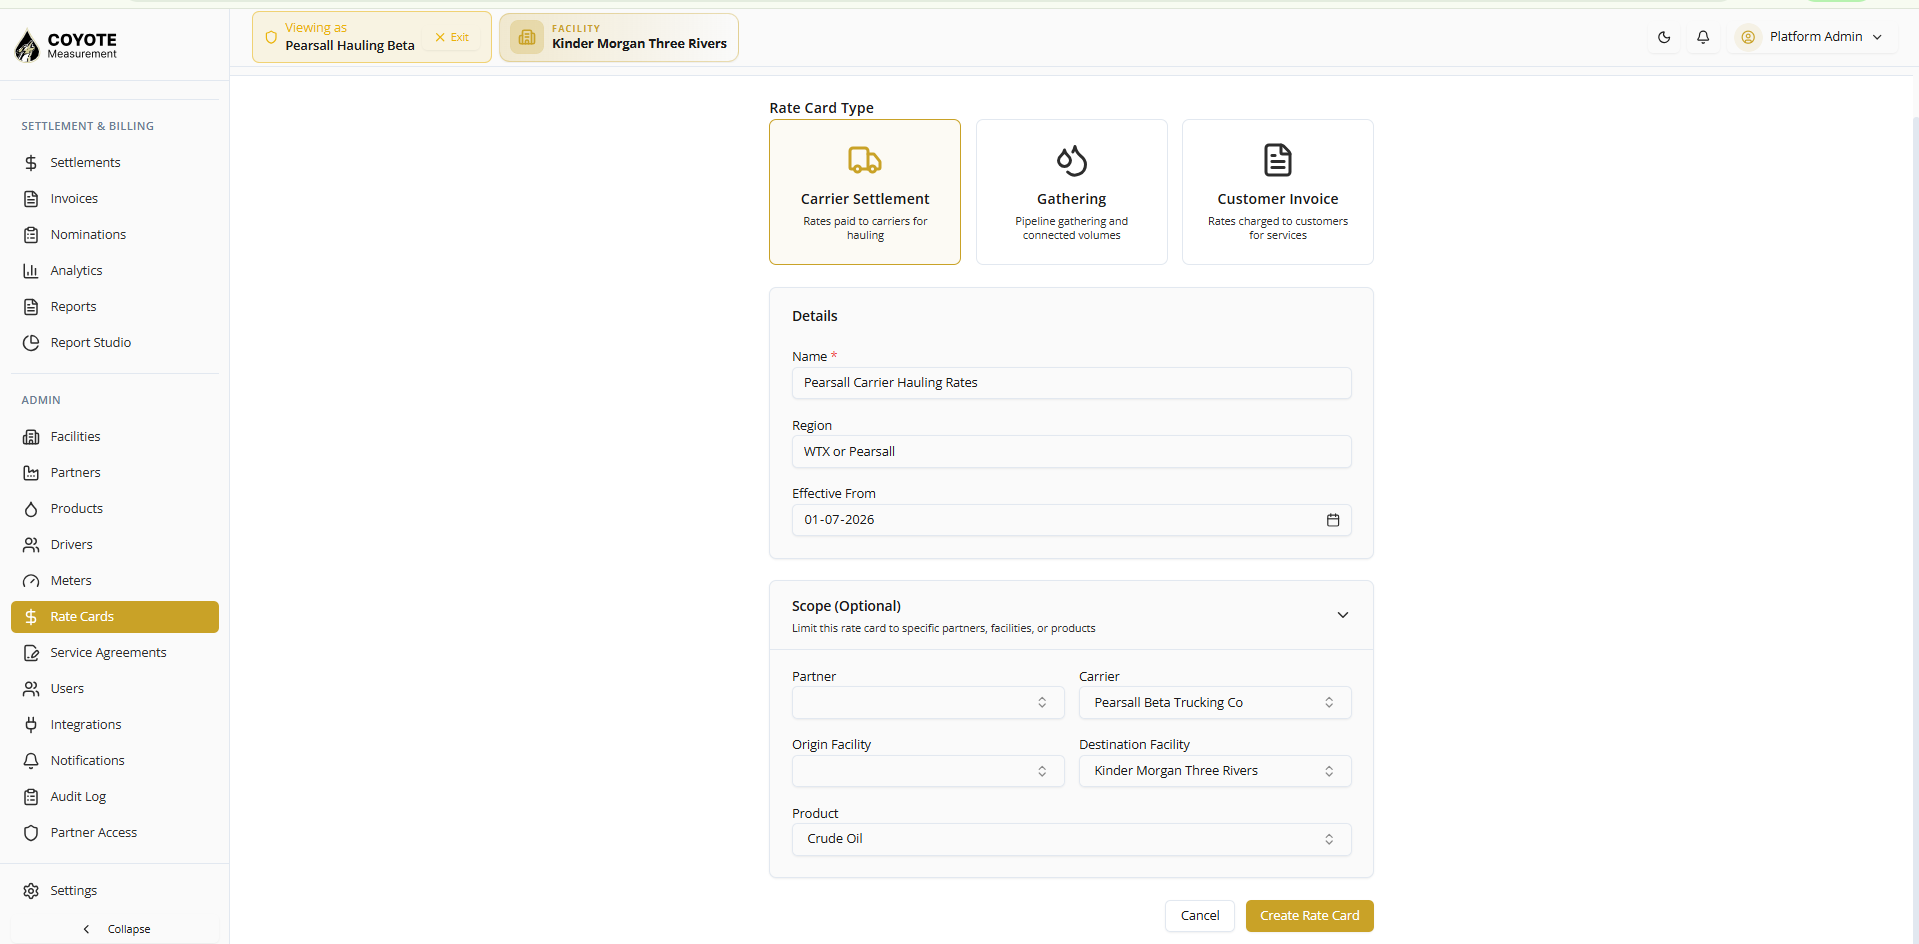Viewport: 1919px width, 944px height.
Task: Open the Platform Admin user menu
Action: click(1810, 37)
